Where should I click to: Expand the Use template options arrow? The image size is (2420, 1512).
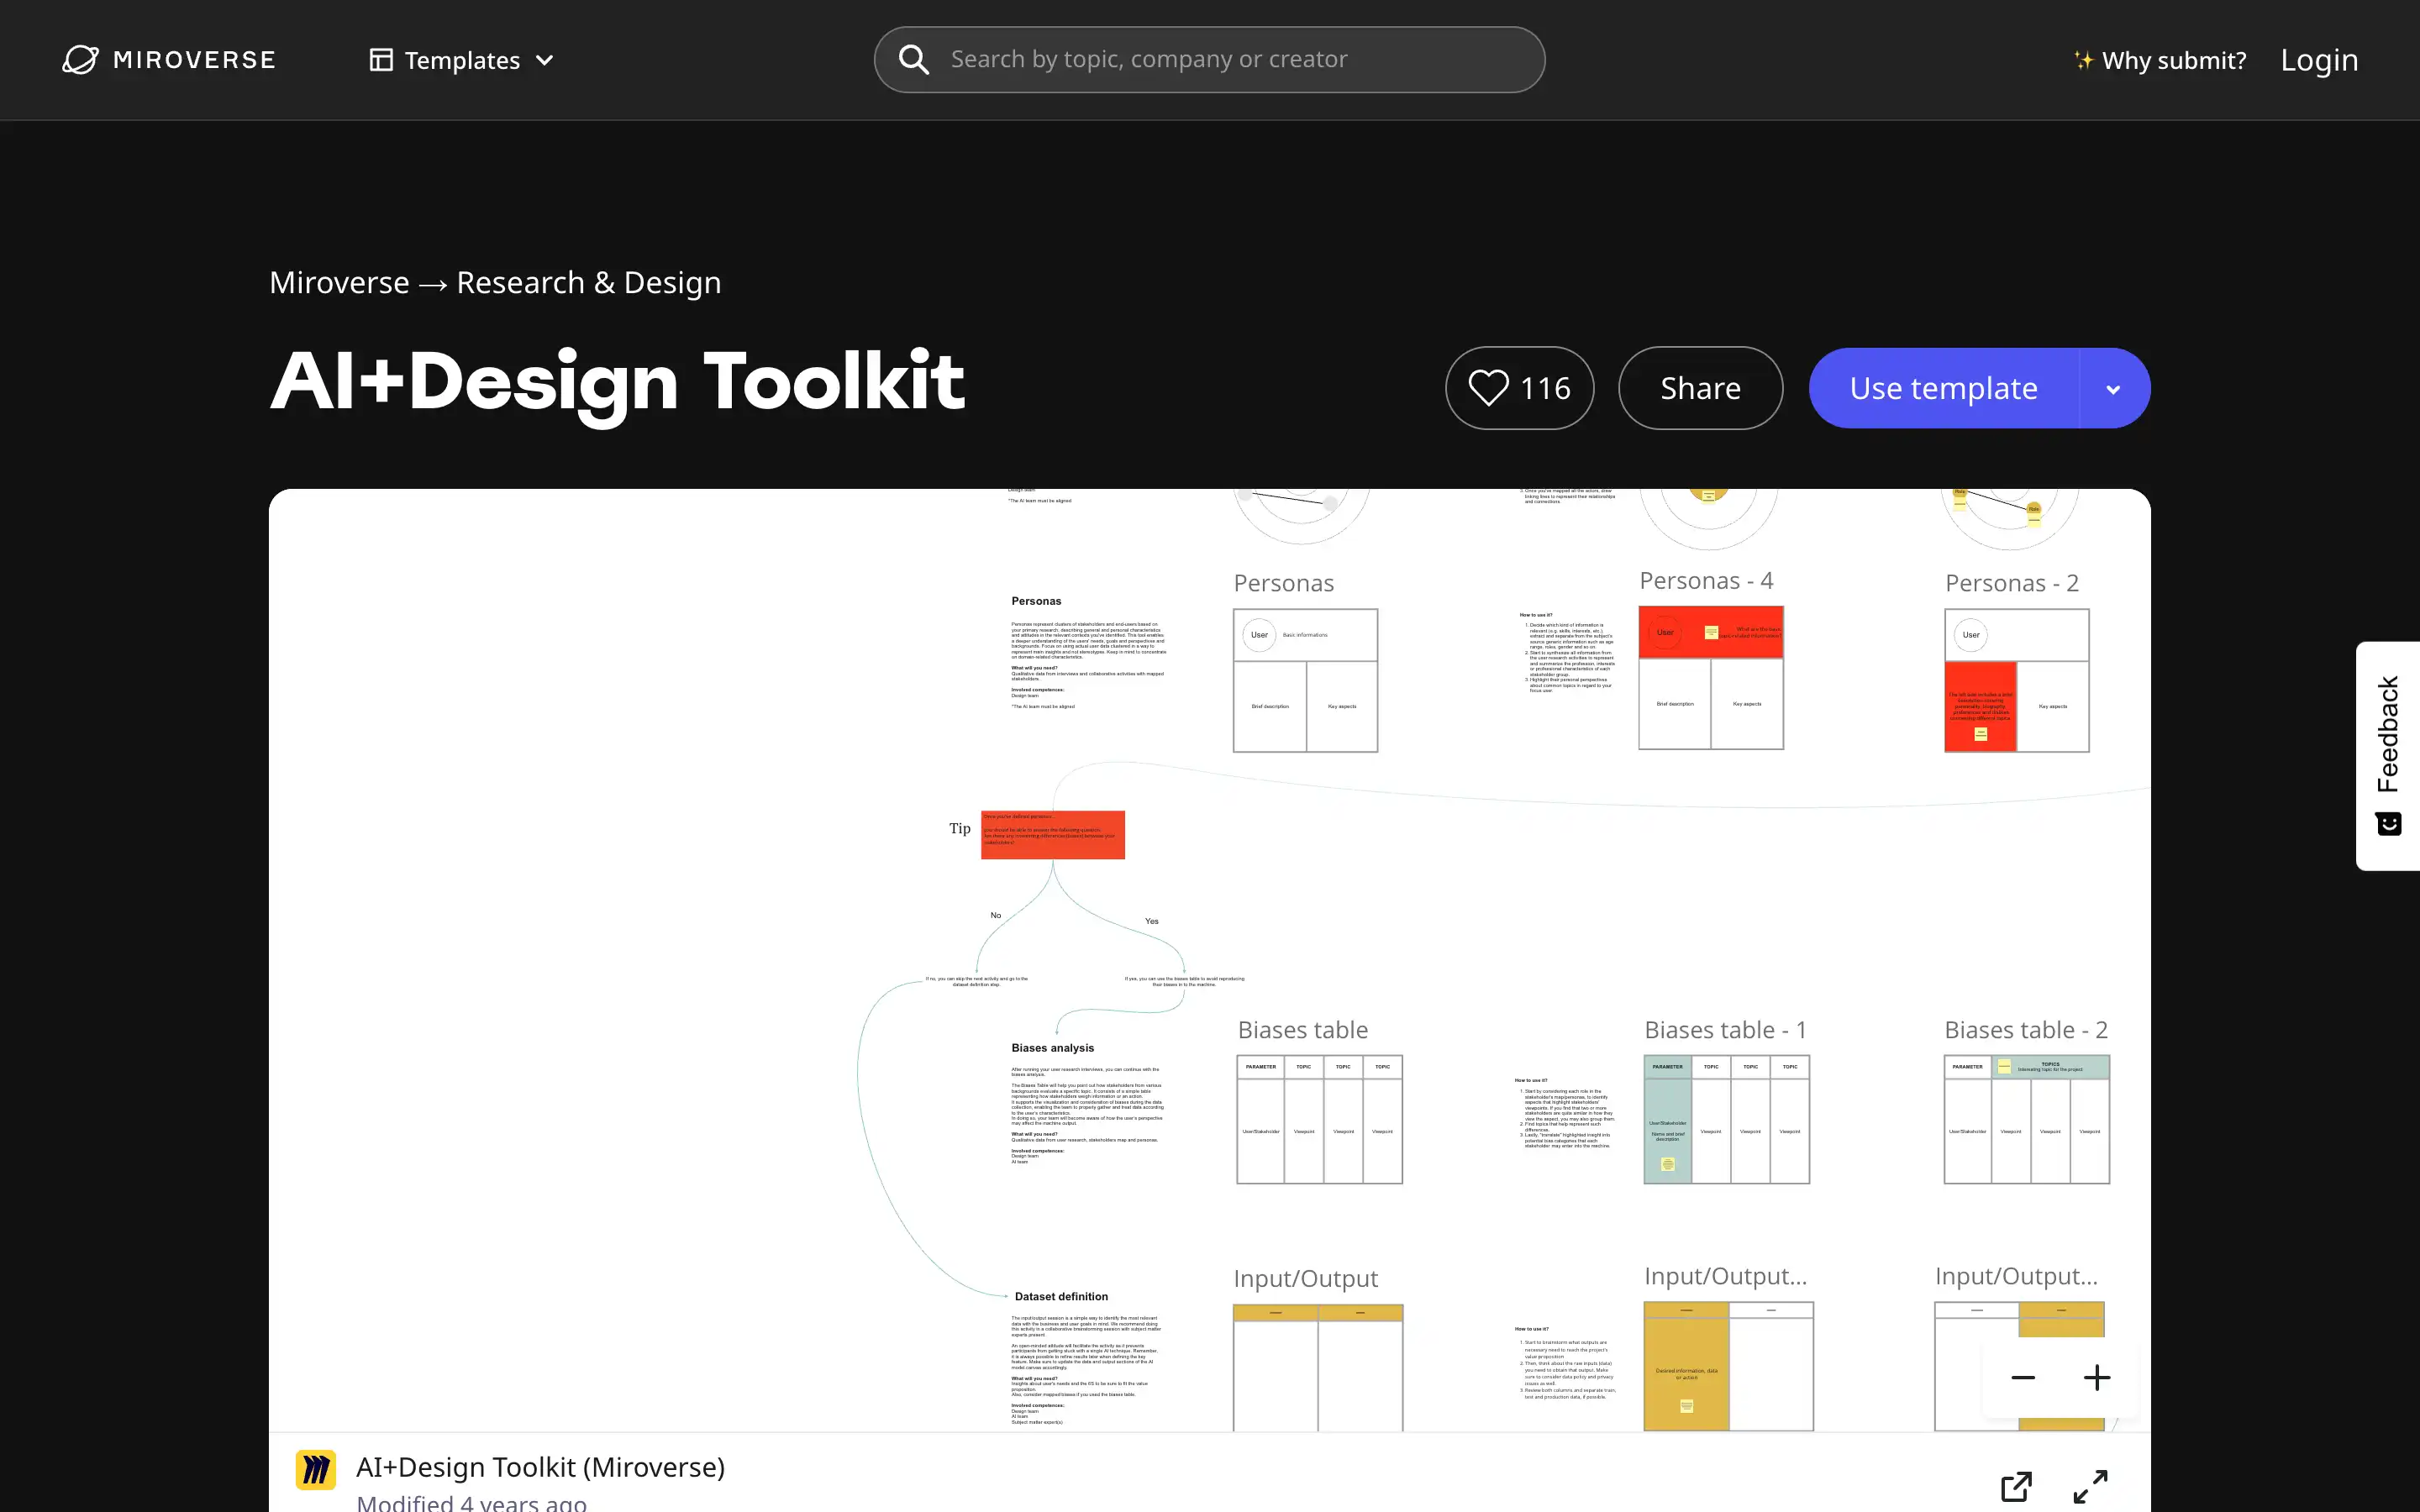pos(2113,389)
